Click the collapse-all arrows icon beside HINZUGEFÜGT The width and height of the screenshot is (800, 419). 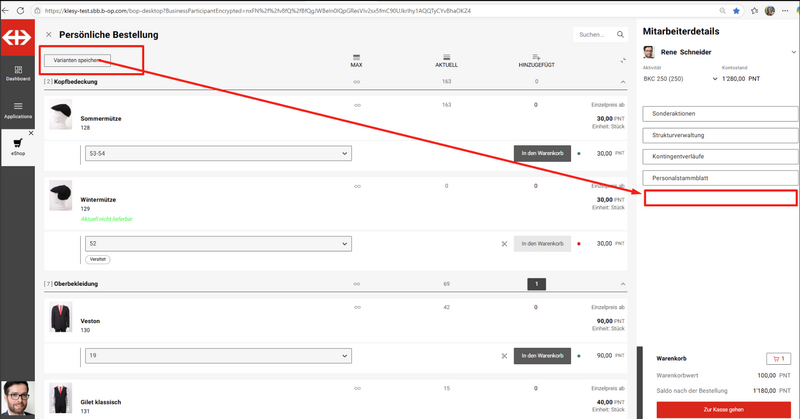click(x=622, y=60)
